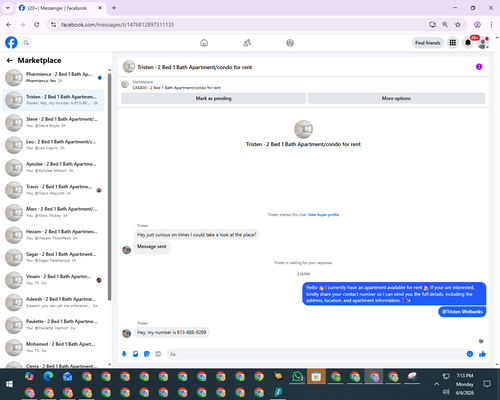Go back in browser history
This screenshot has width=500, height=400.
(9, 24)
